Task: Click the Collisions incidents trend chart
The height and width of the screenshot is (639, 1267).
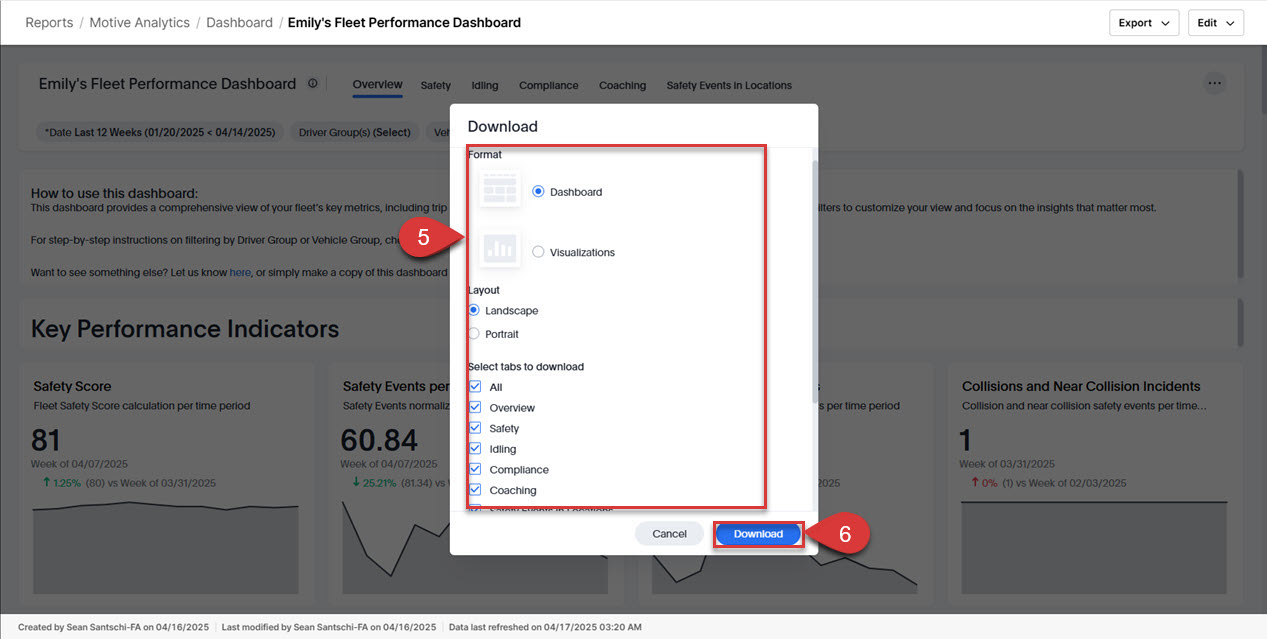Action: [1094, 550]
